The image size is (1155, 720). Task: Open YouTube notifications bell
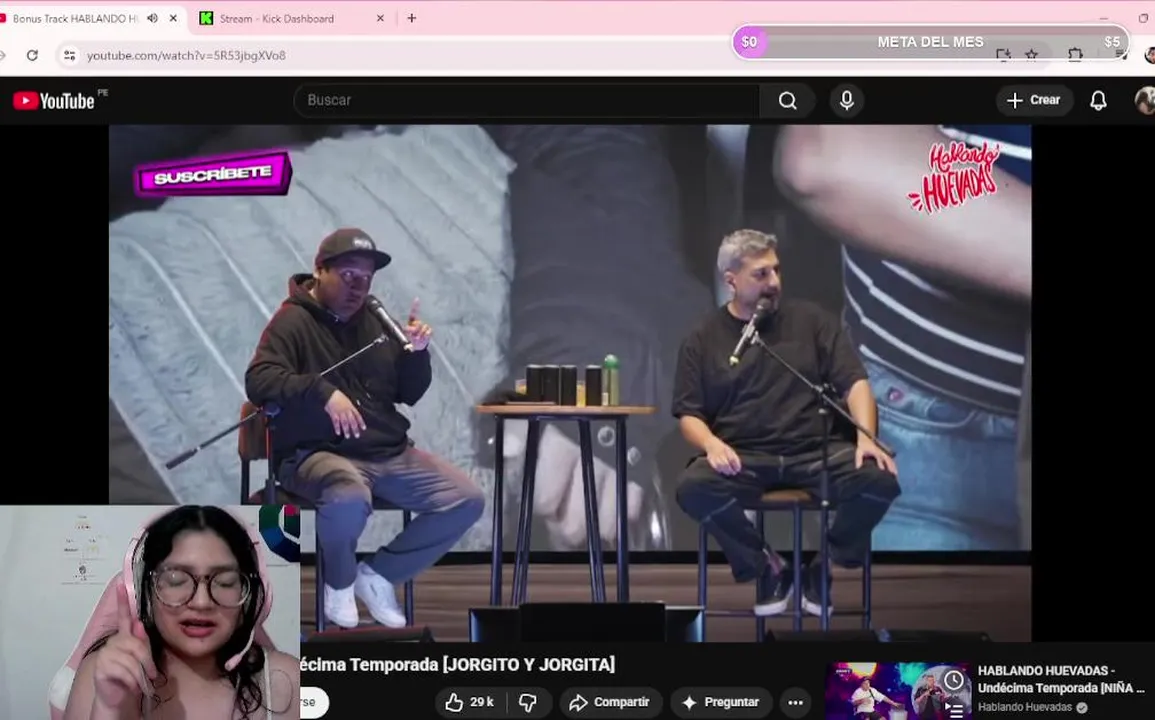[x=1098, y=100]
